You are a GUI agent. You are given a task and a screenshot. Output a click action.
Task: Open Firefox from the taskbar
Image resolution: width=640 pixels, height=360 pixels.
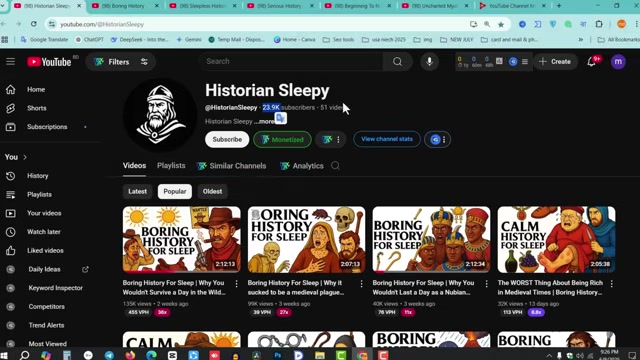[x=130, y=355]
